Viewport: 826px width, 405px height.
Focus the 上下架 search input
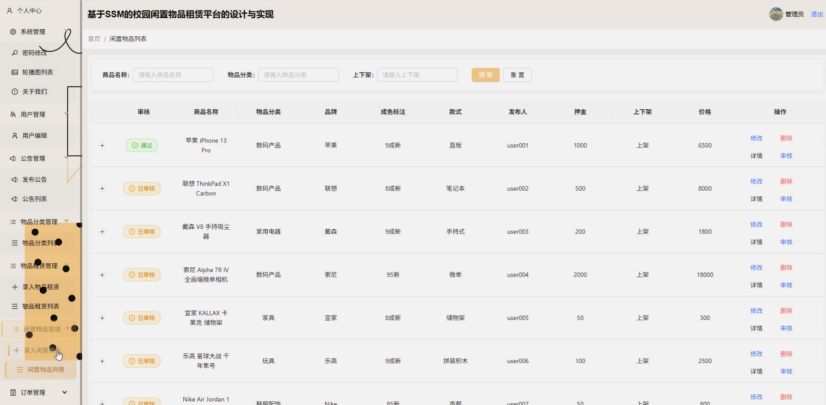click(417, 75)
